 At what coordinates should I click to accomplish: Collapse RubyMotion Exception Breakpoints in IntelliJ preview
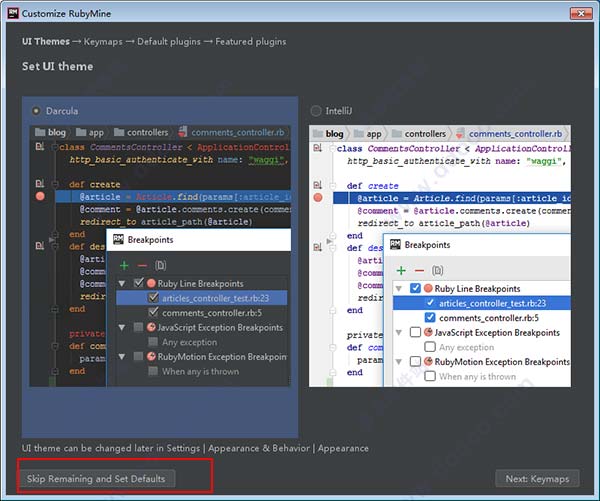pyautogui.click(x=399, y=362)
